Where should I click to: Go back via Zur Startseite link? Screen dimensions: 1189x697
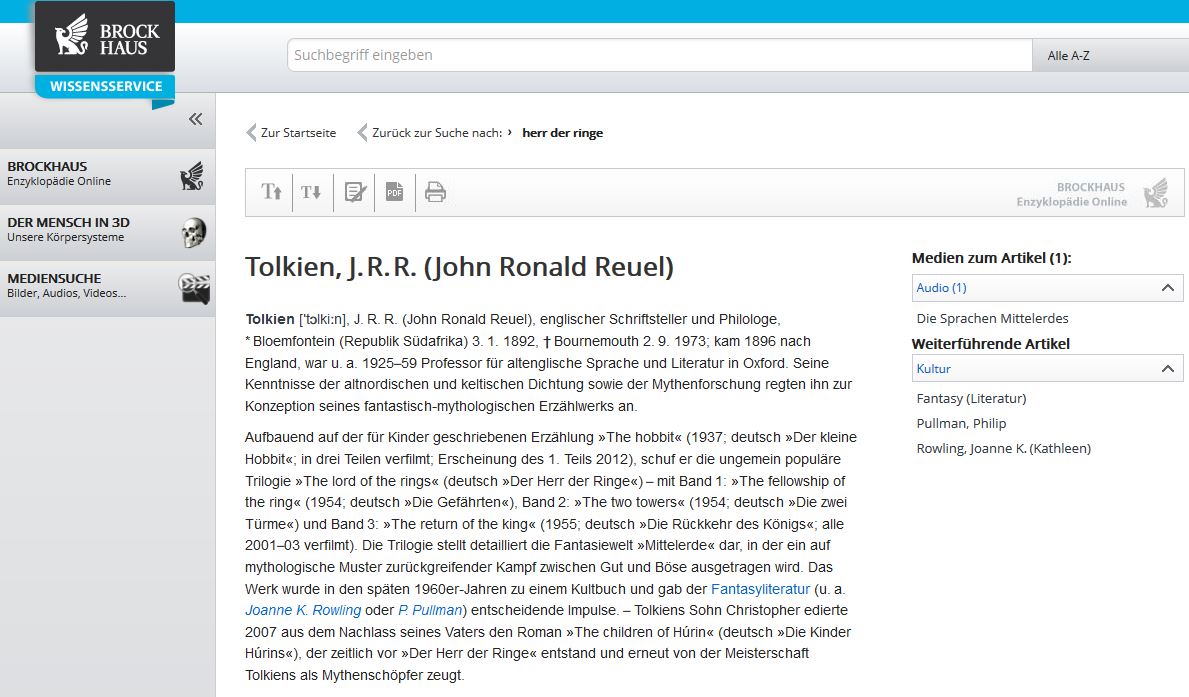[297, 133]
